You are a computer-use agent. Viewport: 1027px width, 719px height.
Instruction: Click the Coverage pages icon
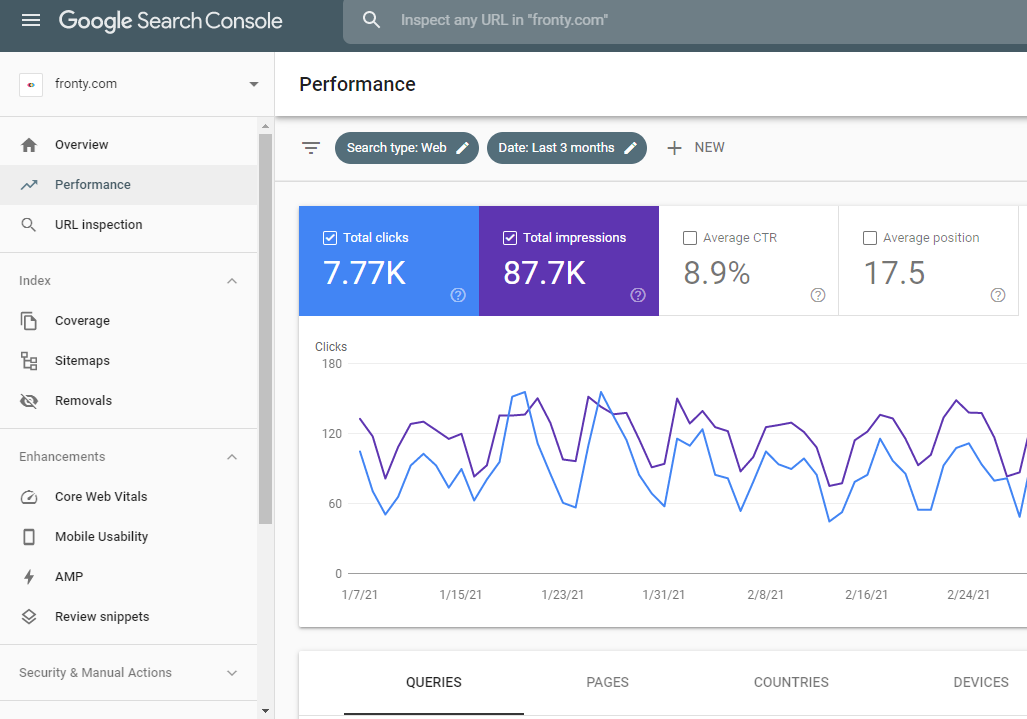coord(29,321)
